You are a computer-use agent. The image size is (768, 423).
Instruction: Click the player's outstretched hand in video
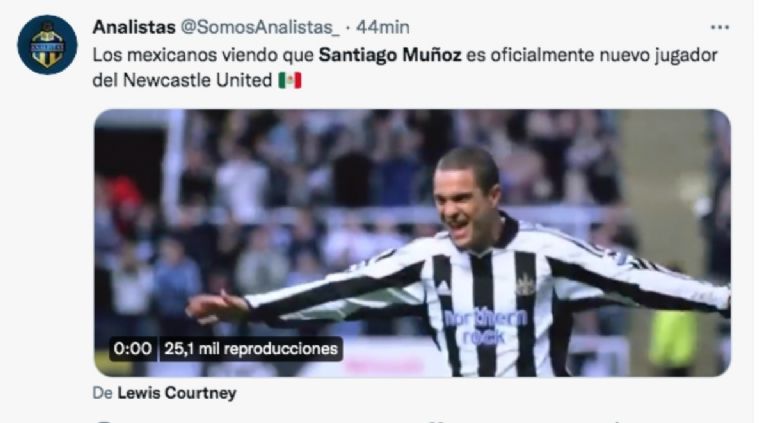point(215,307)
